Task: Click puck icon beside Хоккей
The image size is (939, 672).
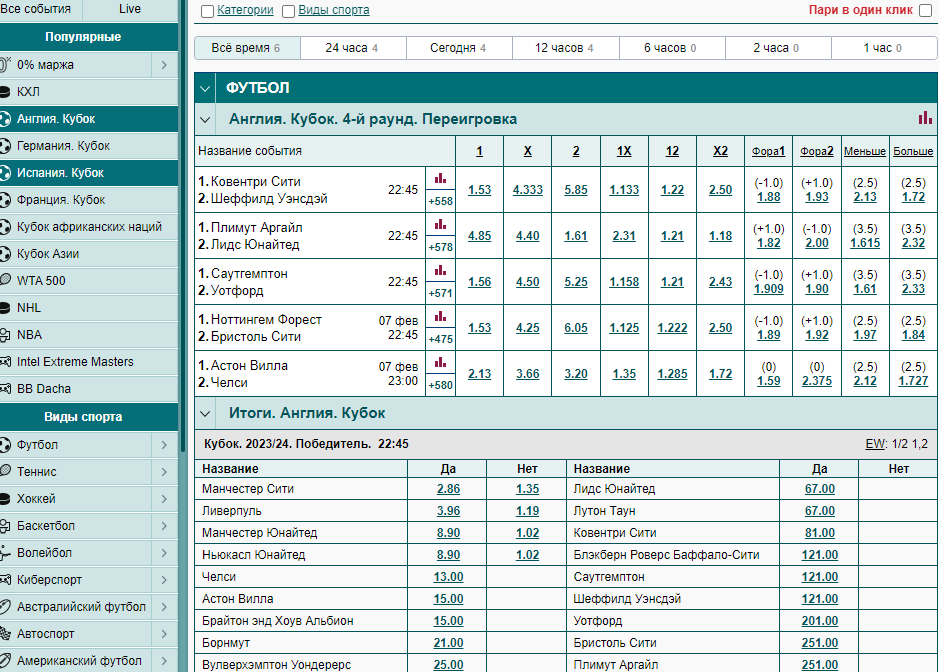Action: point(5,499)
